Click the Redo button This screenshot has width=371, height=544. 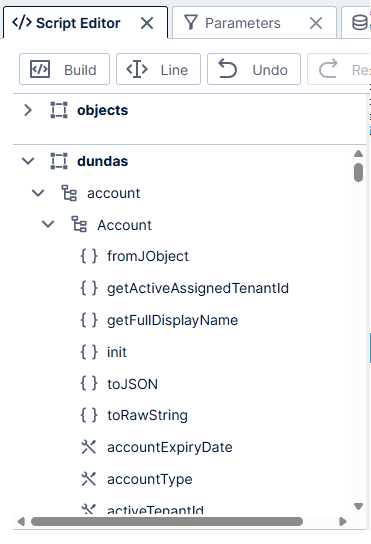click(339, 69)
